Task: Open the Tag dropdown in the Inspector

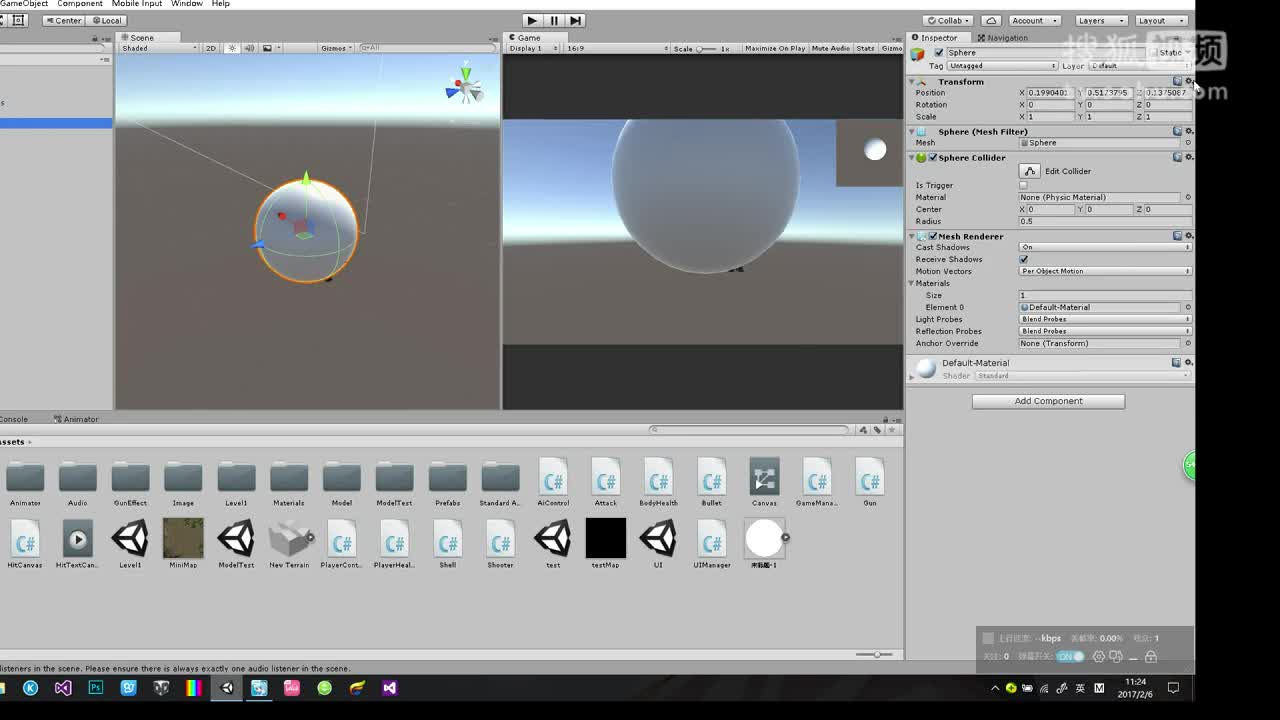Action: (1000, 65)
